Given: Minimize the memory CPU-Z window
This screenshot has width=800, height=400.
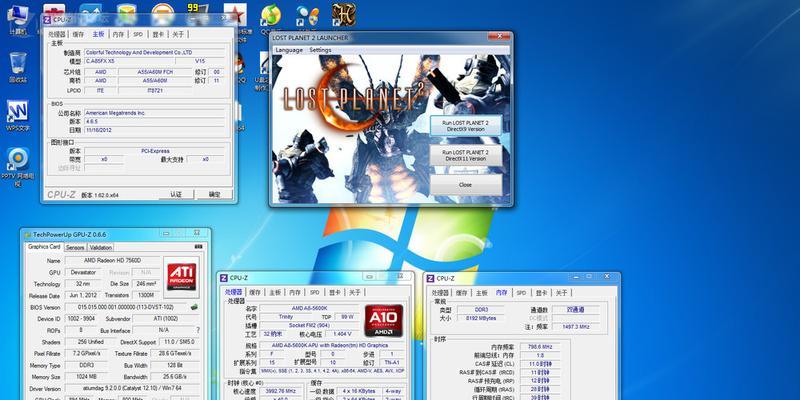Looking at the screenshot, I should pos(577,277).
